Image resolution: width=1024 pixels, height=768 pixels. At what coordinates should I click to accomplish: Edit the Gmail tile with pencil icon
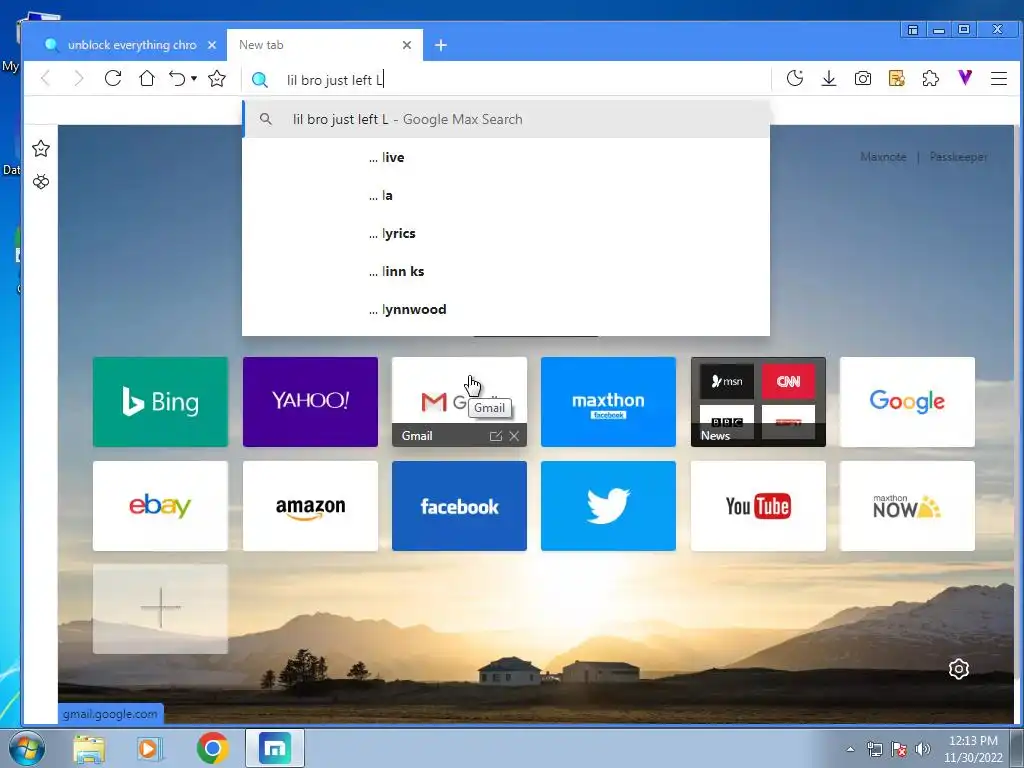tap(496, 436)
